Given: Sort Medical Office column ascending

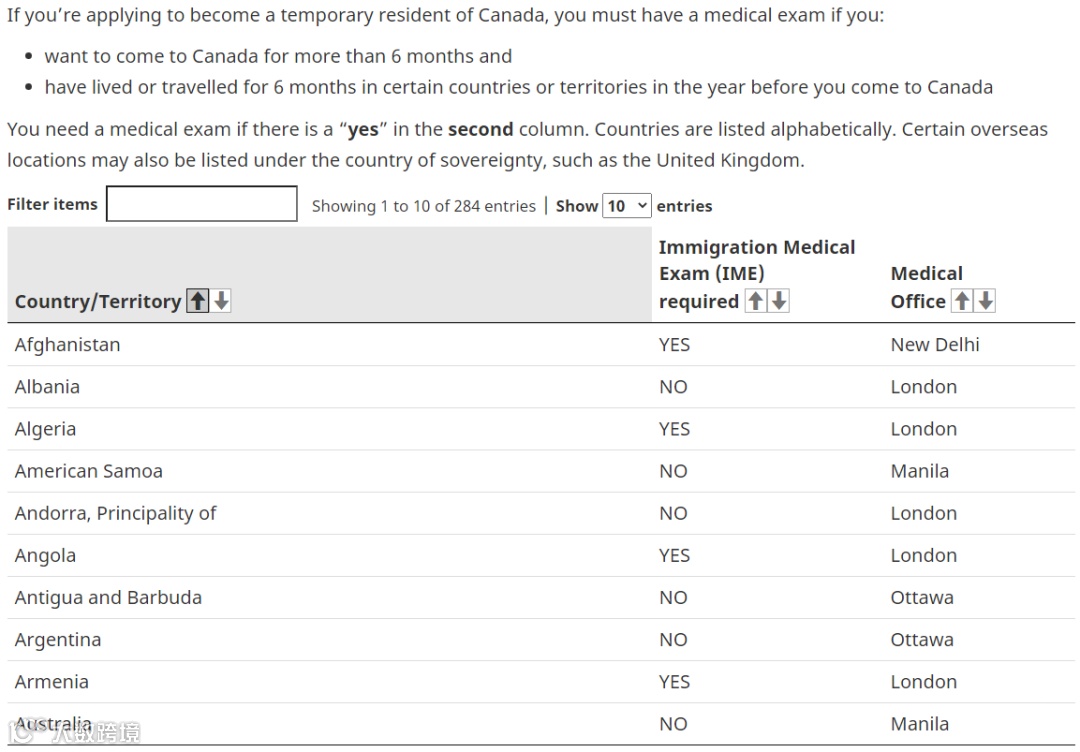Looking at the screenshot, I should tap(962, 301).
